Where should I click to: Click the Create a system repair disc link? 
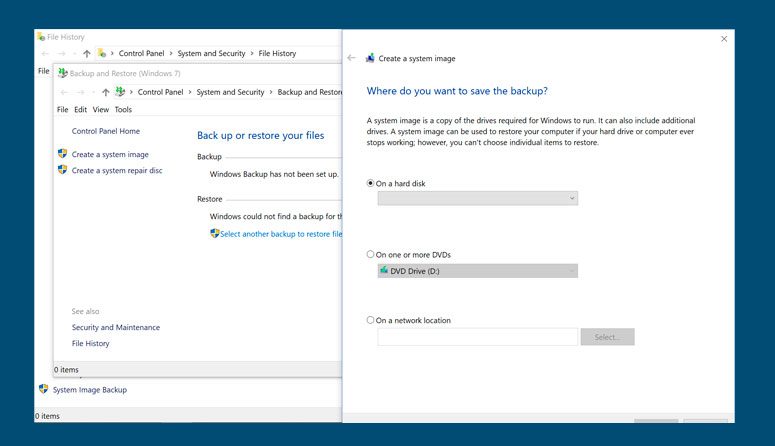[x=117, y=170]
